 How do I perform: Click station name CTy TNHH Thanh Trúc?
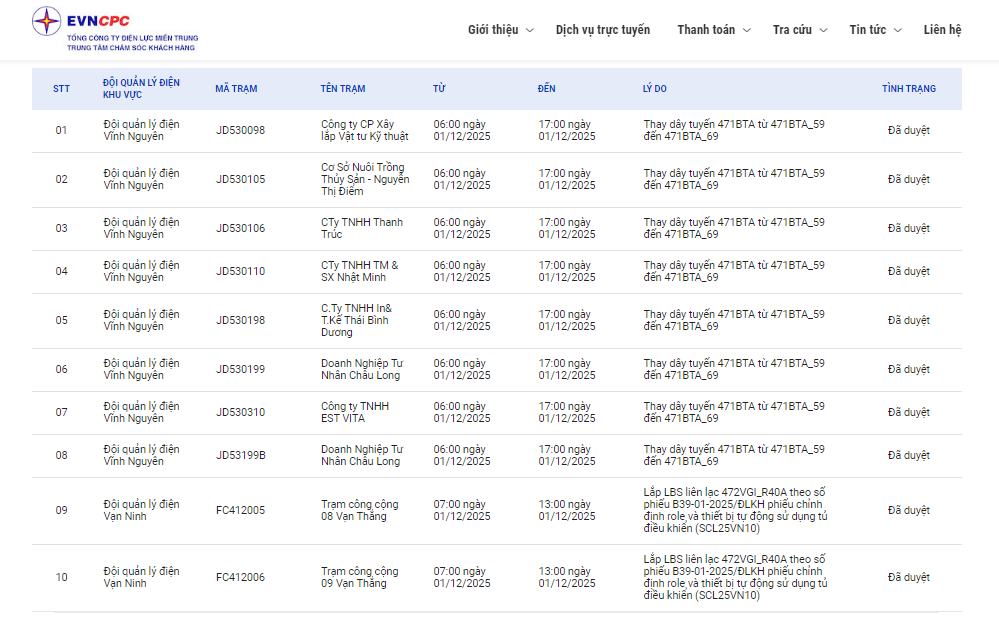coord(361,228)
